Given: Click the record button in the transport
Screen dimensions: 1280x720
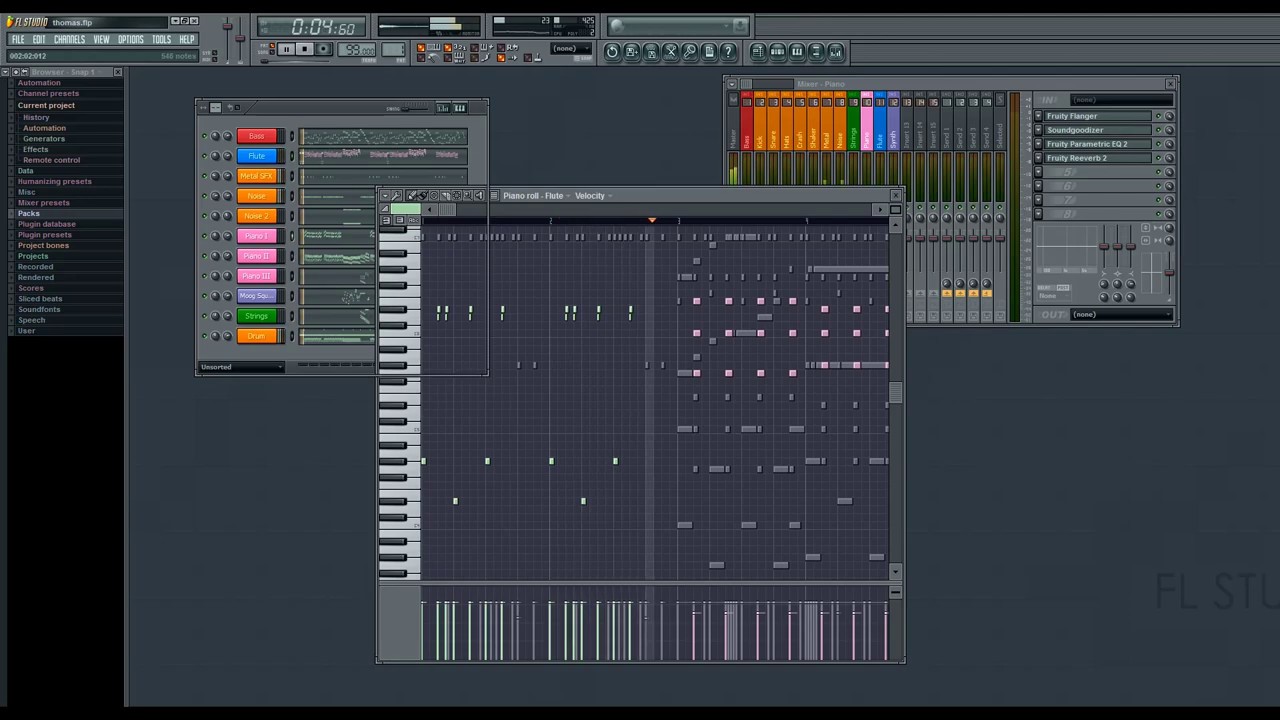Looking at the screenshot, I should tap(323, 49).
